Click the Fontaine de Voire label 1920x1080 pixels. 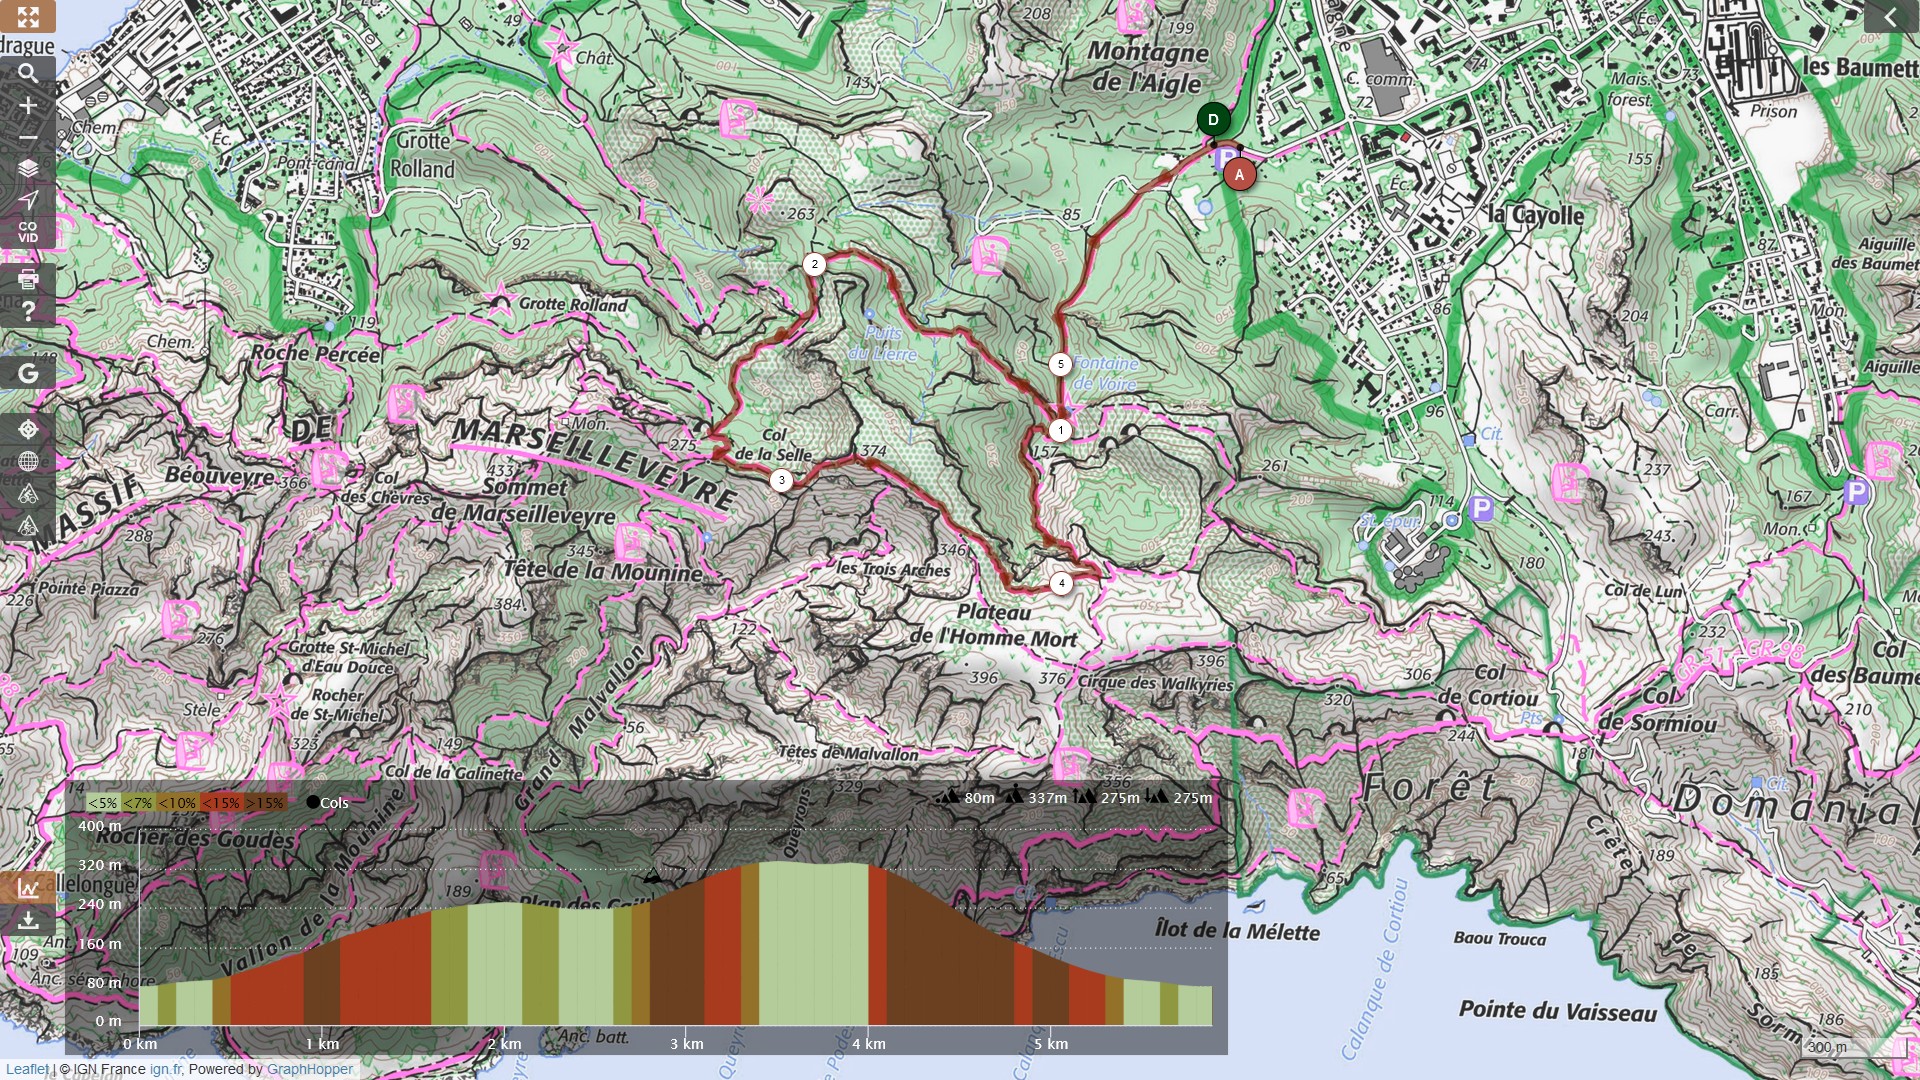(1105, 374)
